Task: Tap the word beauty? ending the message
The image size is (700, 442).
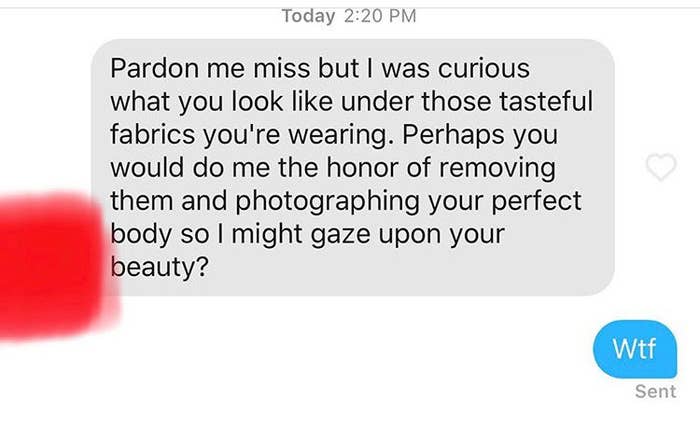Action: pos(159,267)
